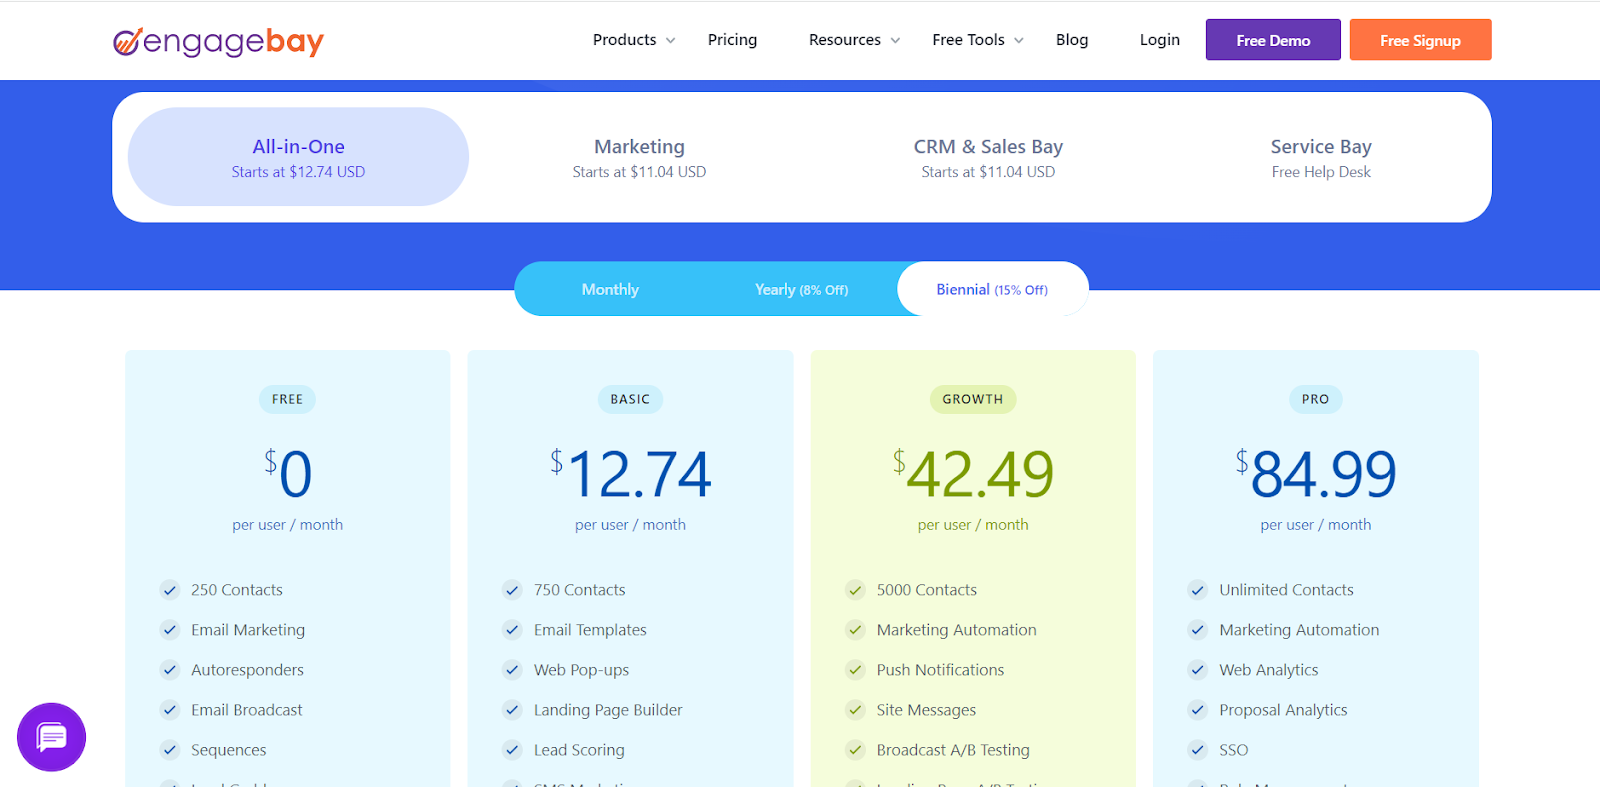The height and width of the screenshot is (787, 1600).
Task: Click Marketing Automation in the Growth plan
Action: [x=956, y=630]
